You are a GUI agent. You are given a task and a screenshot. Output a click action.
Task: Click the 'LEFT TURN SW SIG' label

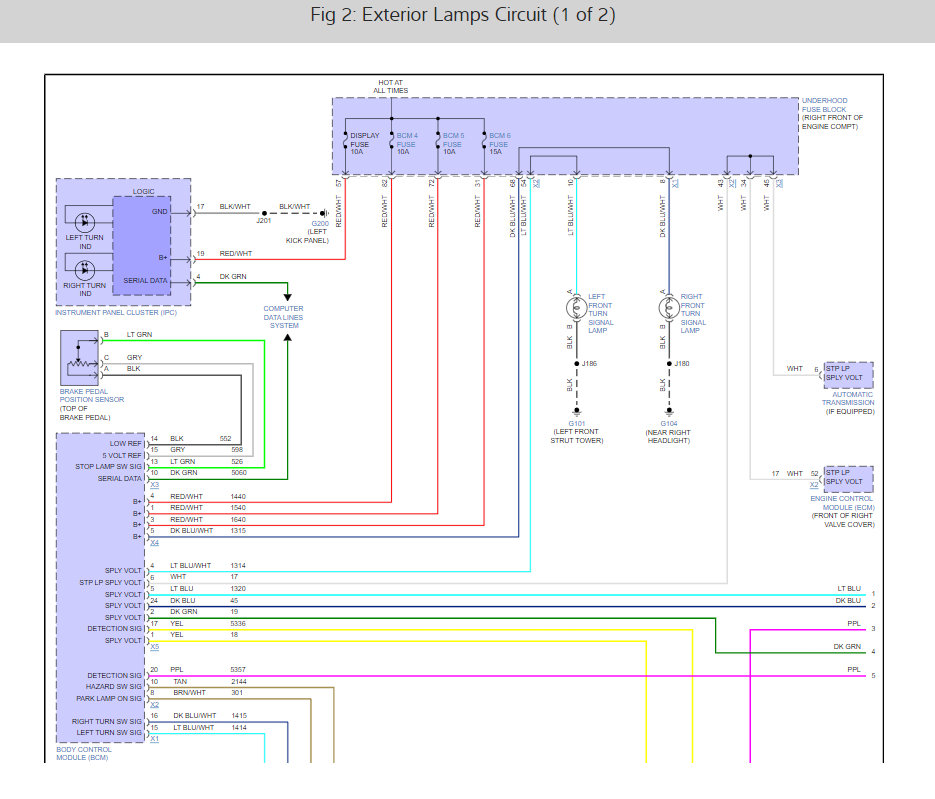point(109,733)
